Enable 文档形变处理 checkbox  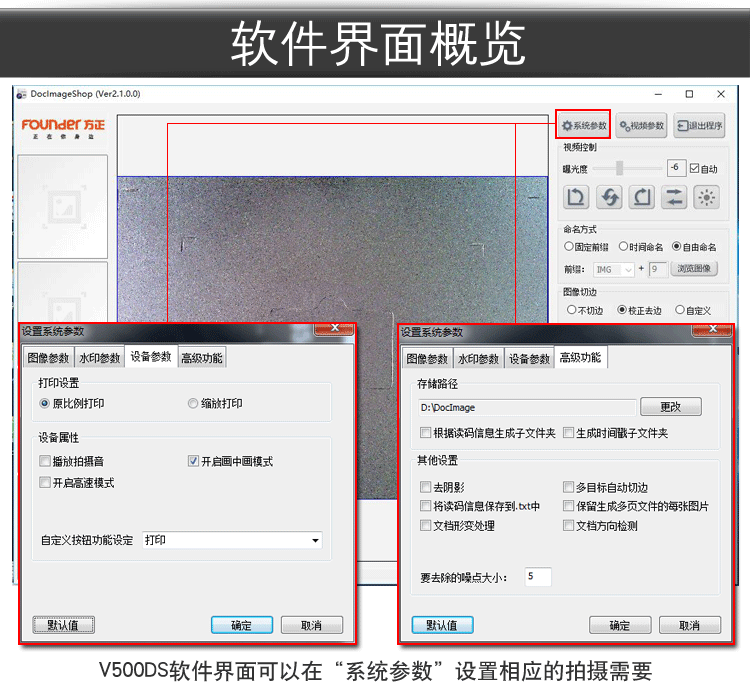coord(425,526)
